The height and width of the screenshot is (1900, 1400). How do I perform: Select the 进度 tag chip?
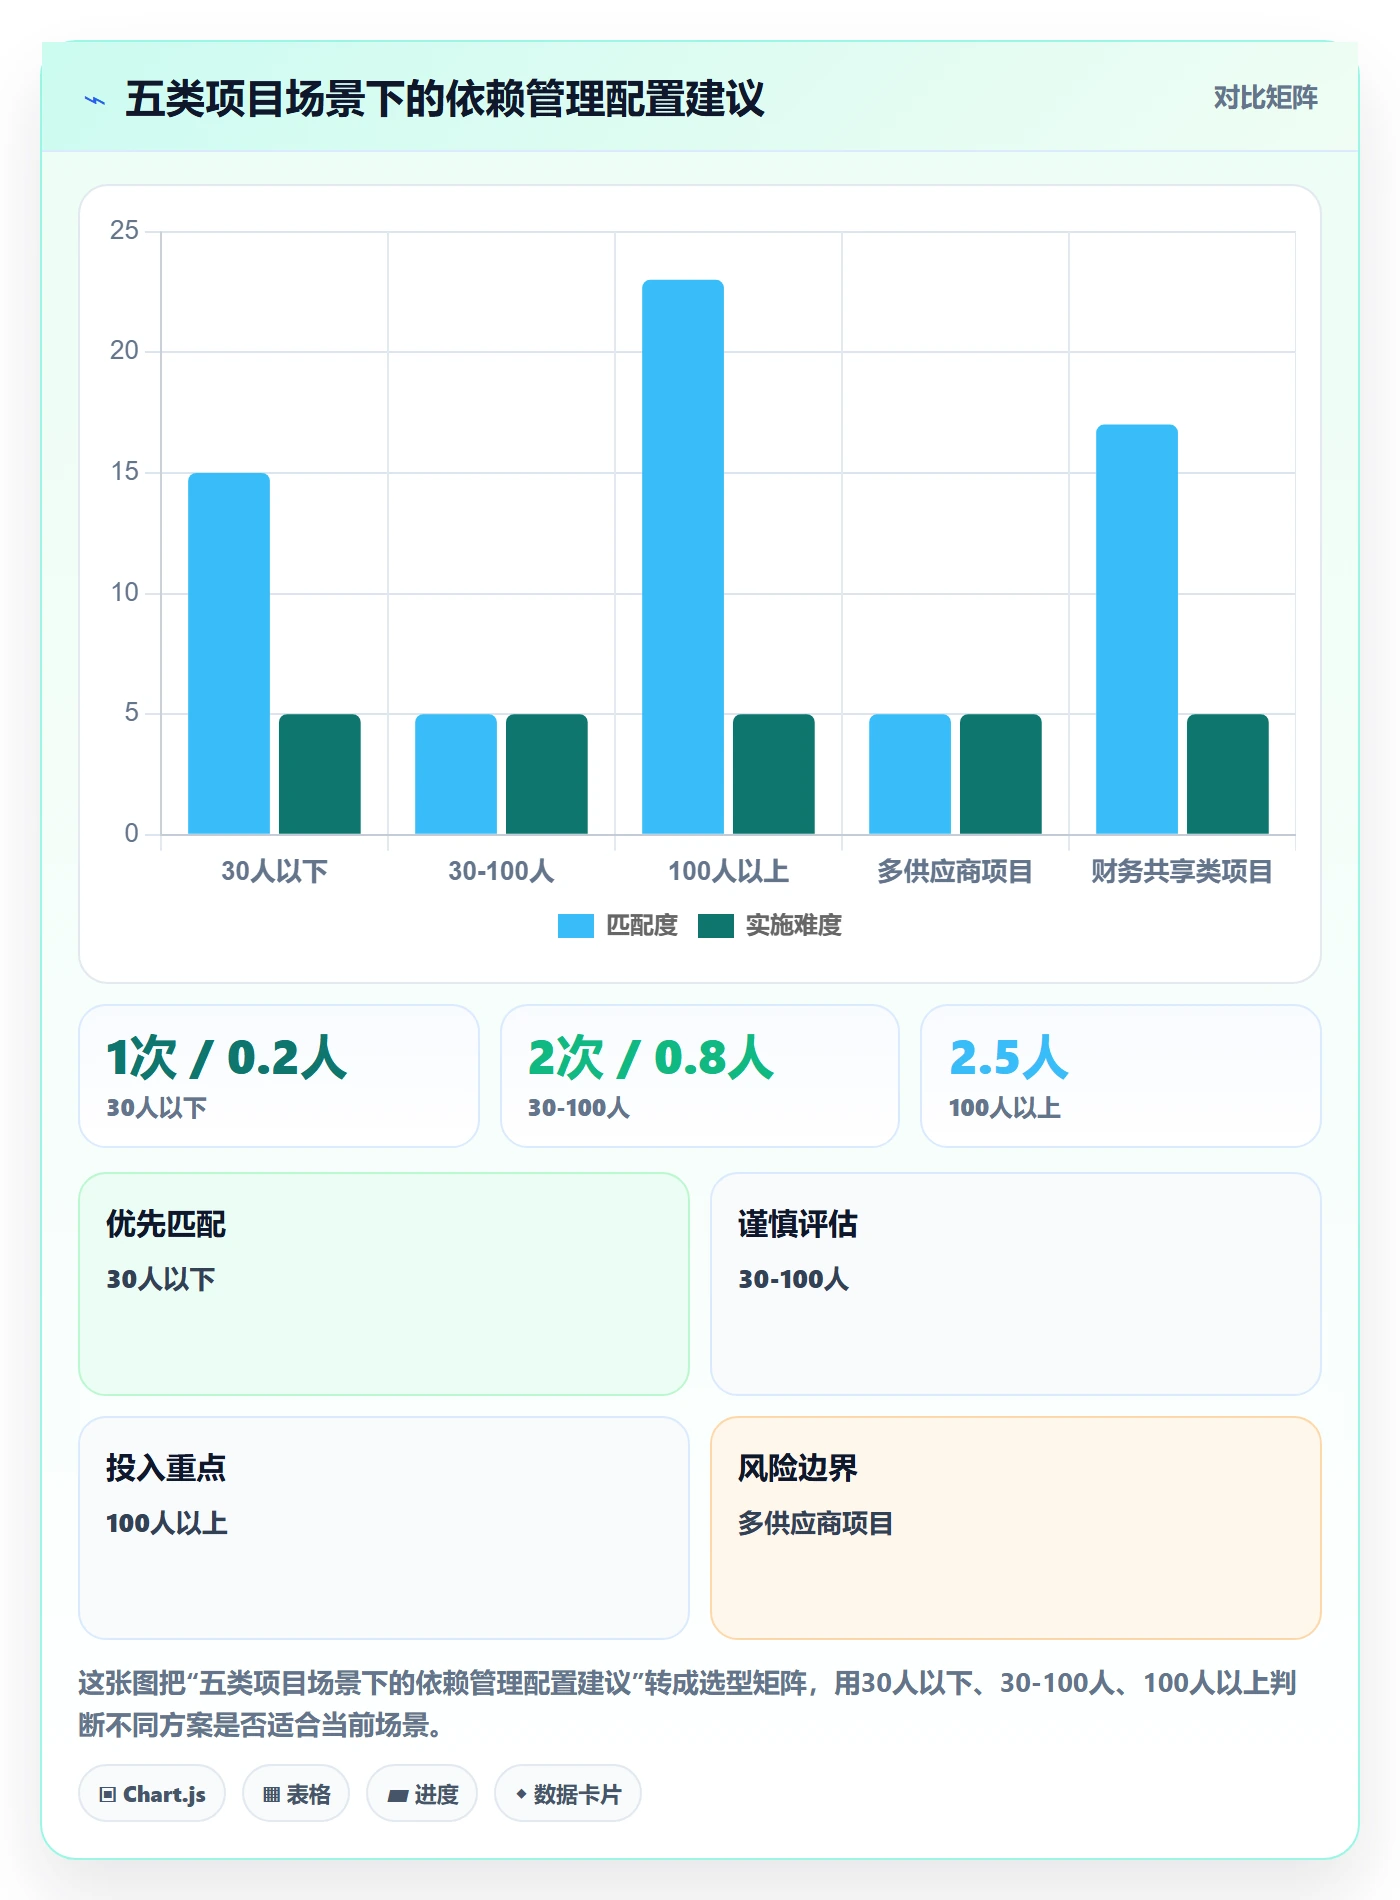pos(422,1794)
